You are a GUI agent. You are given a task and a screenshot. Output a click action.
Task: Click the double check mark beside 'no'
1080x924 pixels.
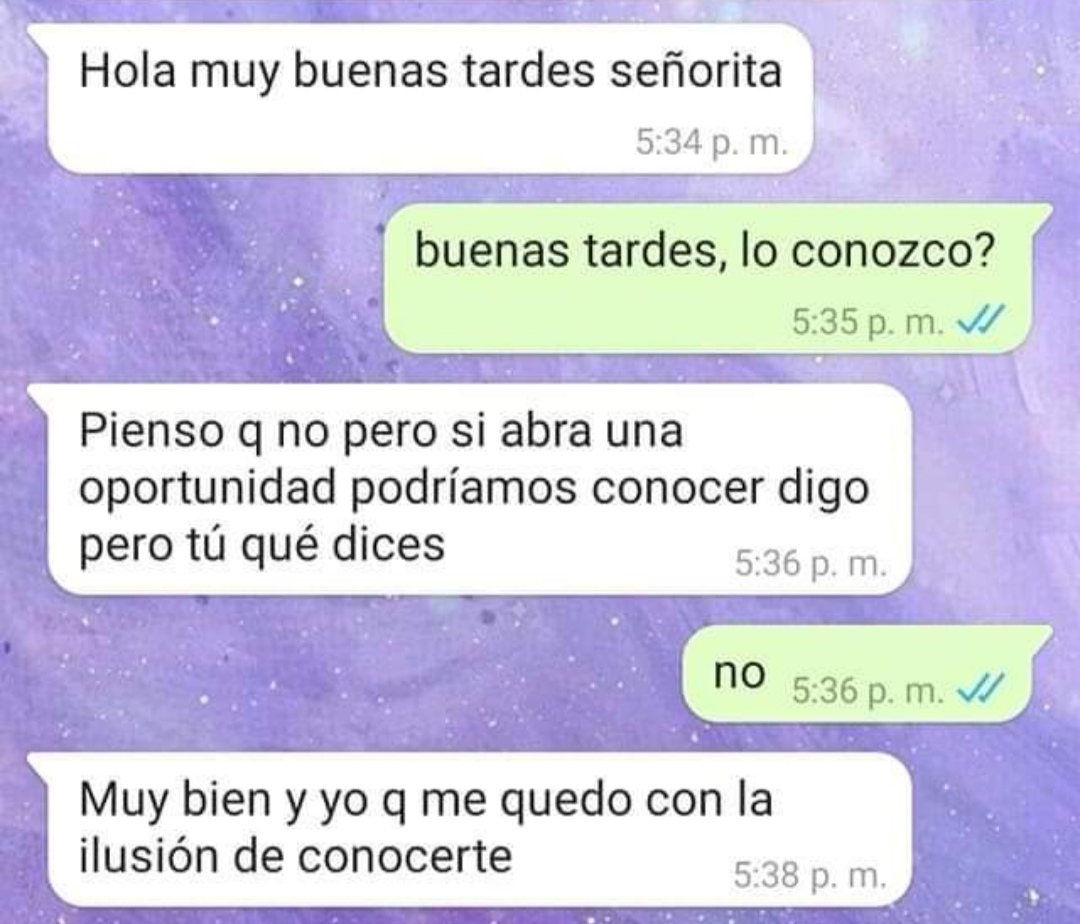[x=982, y=688]
